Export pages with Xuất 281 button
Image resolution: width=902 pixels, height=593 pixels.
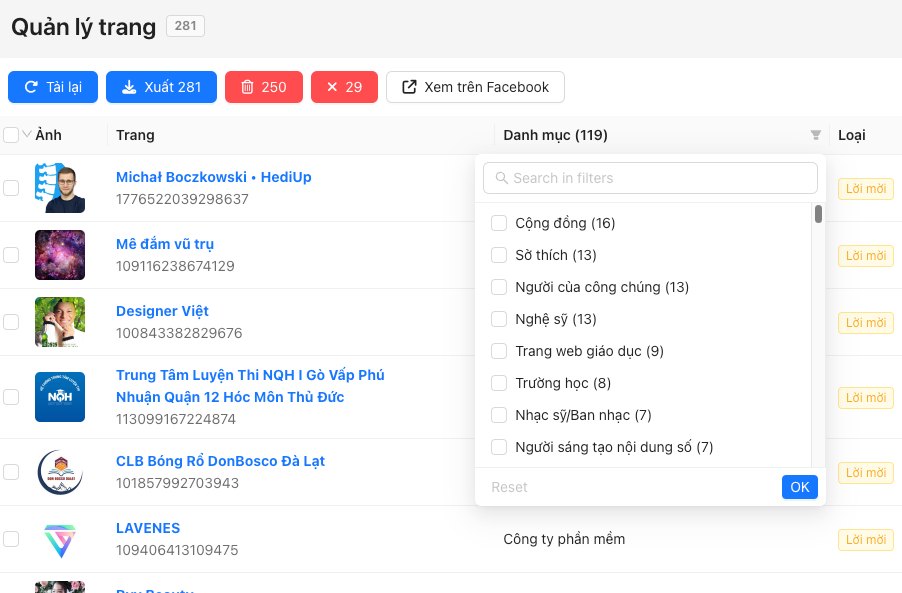click(161, 87)
